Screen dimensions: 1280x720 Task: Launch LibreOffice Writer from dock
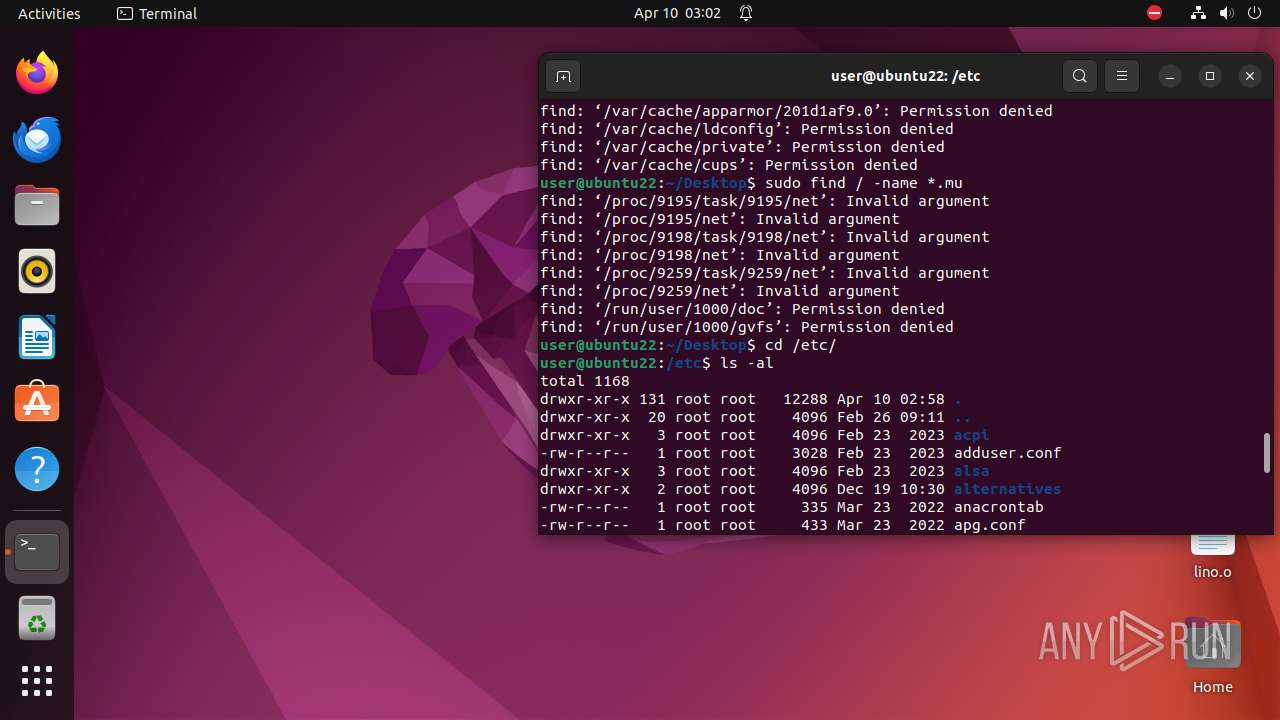click(x=37, y=337)
